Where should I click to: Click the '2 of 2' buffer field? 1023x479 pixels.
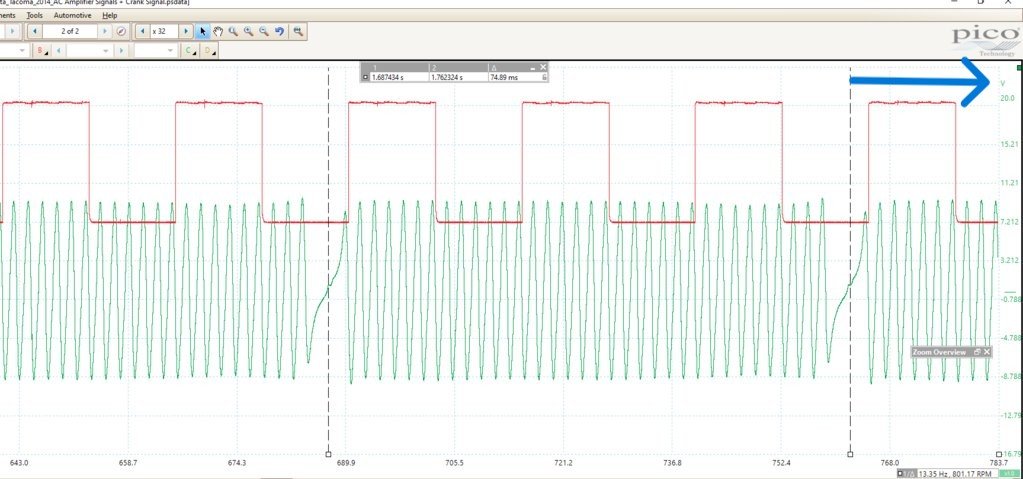(x=70, y=31)
